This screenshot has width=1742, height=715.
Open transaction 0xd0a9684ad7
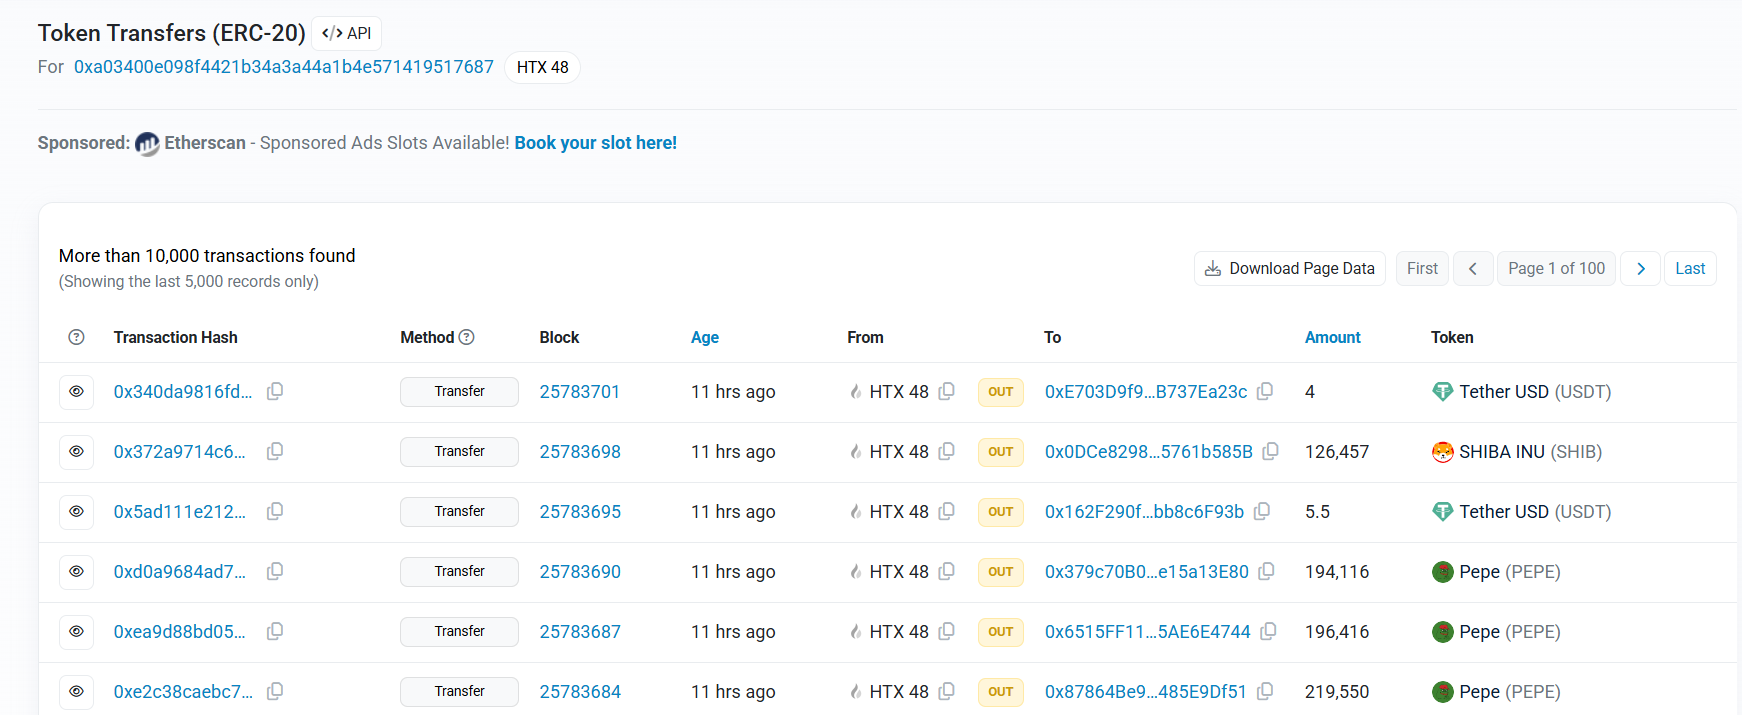pos(180,572)
